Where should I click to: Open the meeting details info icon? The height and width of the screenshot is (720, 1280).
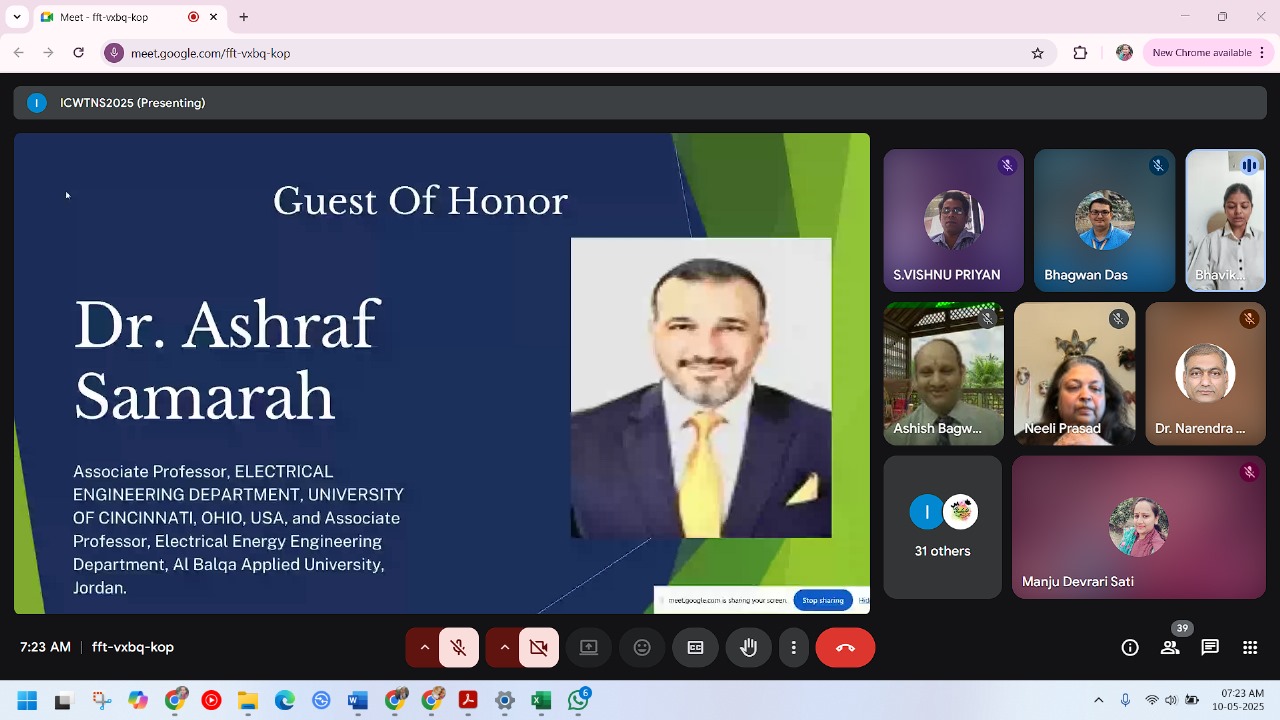point(1130,648)
